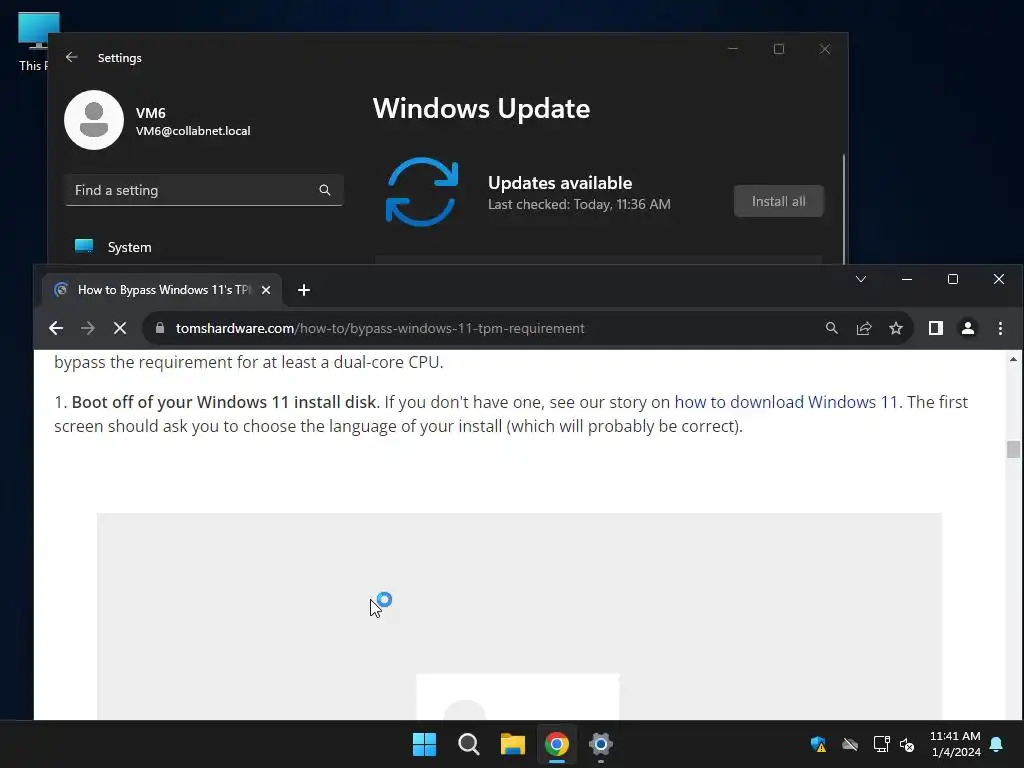This screenshot has height=768, width=1024.
Task: Maximize the Settings window
Action: tap(778, 49)
